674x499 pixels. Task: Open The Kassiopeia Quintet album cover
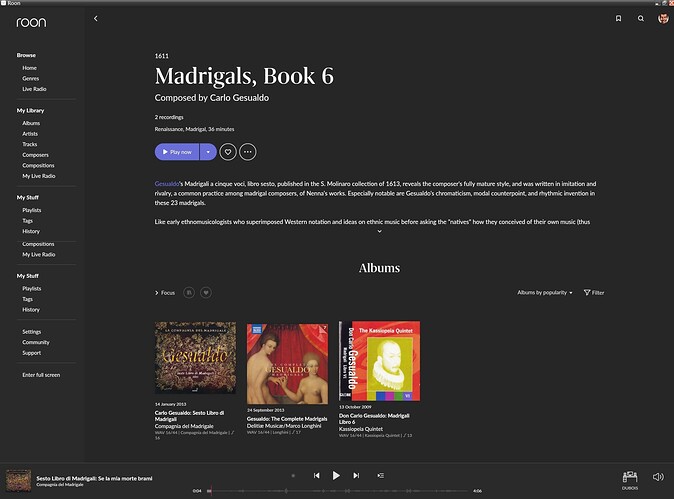click(379, 361)
